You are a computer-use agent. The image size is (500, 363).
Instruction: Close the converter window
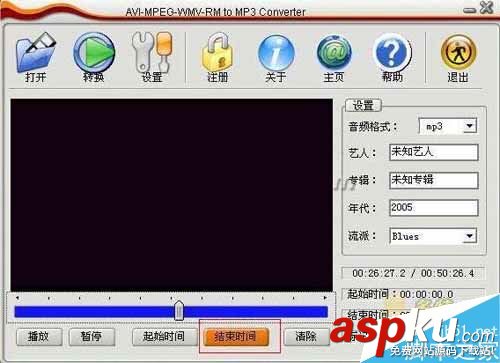click(486, 8)
